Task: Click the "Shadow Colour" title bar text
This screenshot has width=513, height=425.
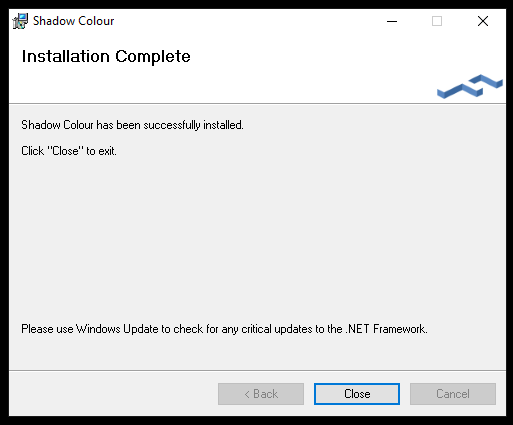Action: [73, 21]
